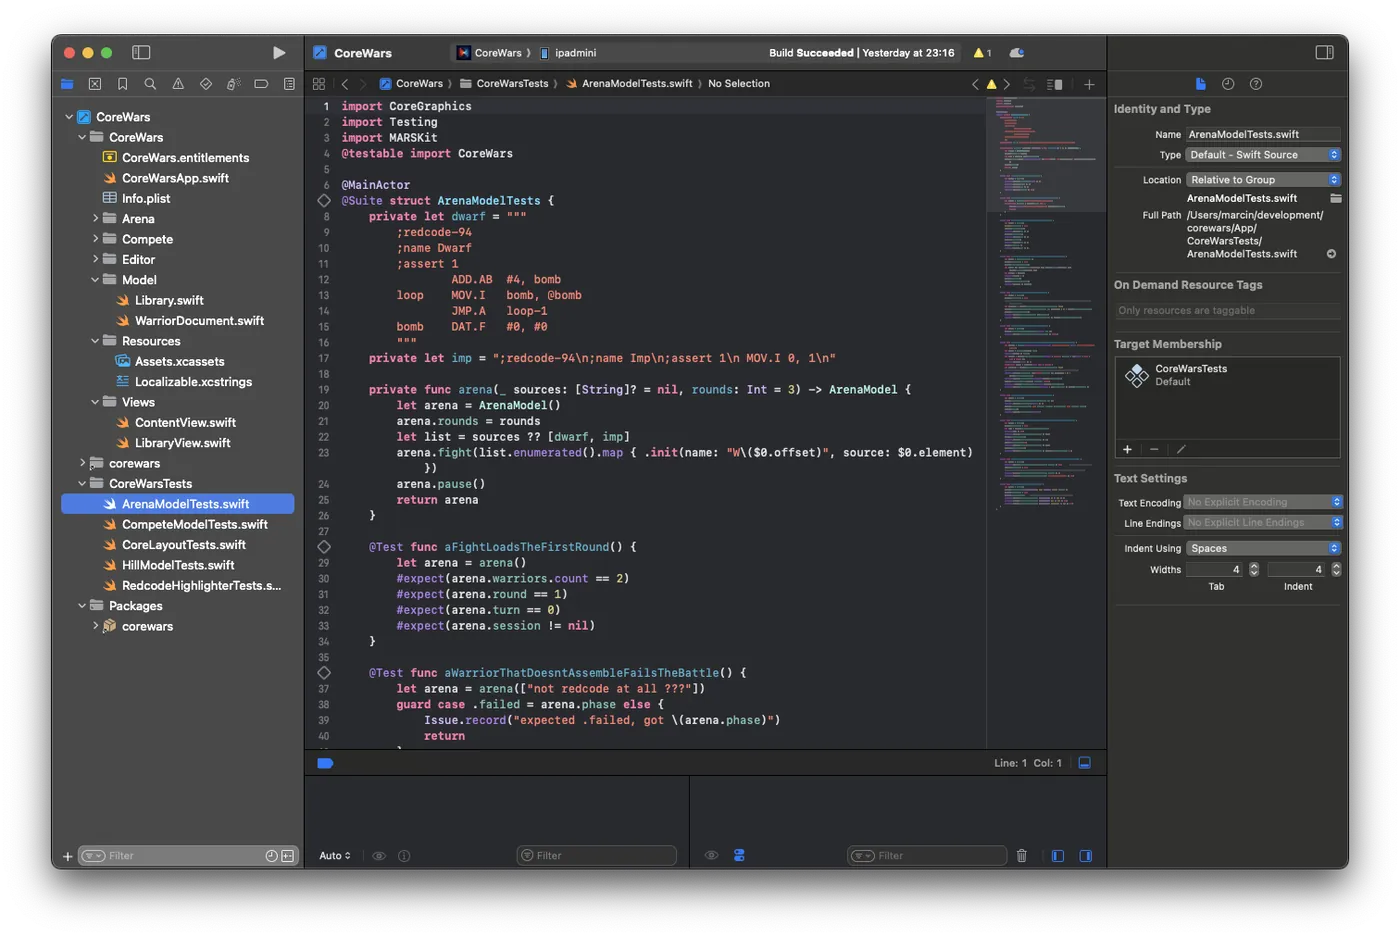Reveal the file's full path in Finder arrow
1400x937 pixels.
[1331, 254]
